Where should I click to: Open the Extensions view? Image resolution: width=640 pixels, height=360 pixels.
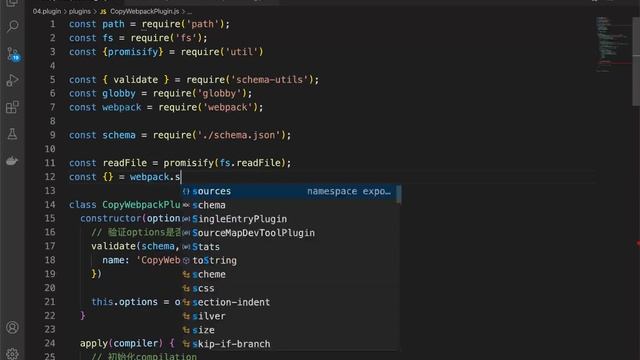(x=13, y=107)
